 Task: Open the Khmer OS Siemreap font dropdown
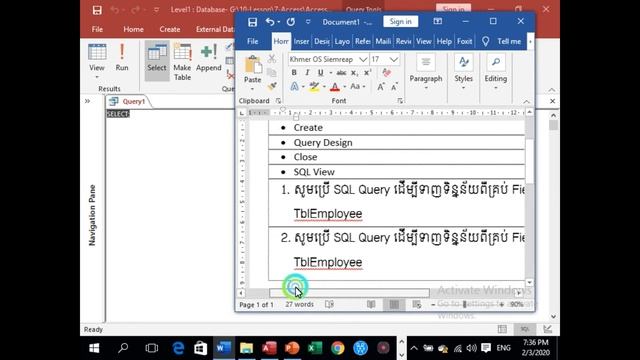[x=362, y=60]
